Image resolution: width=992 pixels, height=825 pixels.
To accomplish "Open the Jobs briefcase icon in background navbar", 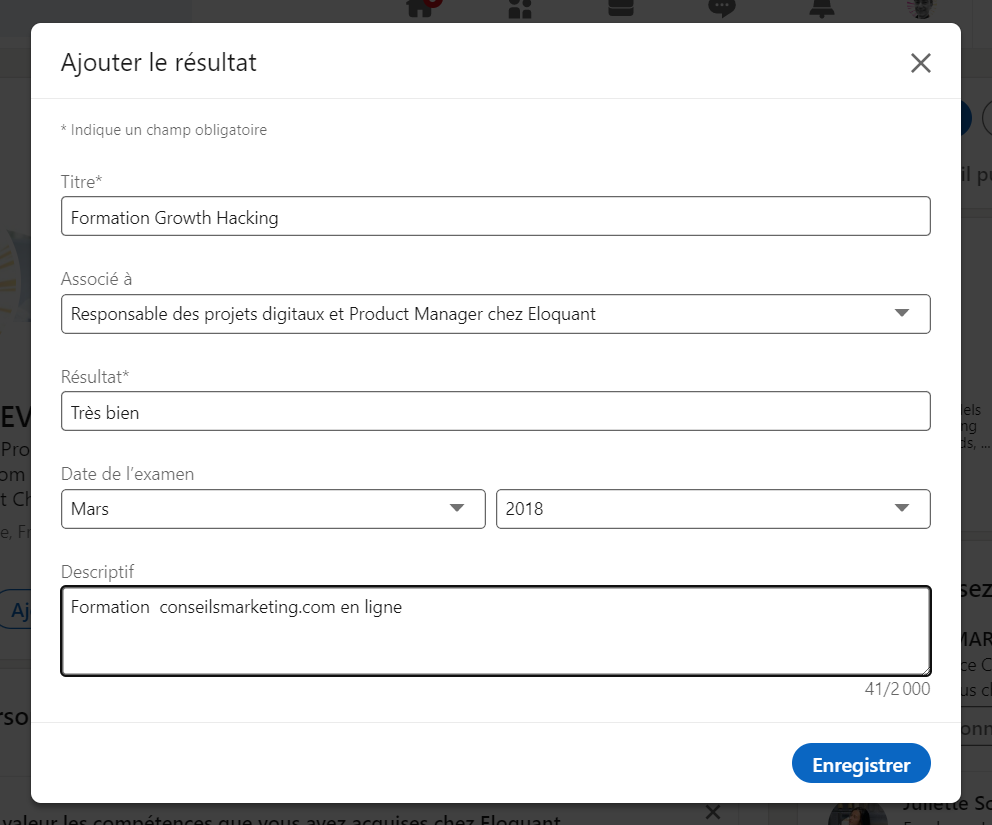I will 621,8.
